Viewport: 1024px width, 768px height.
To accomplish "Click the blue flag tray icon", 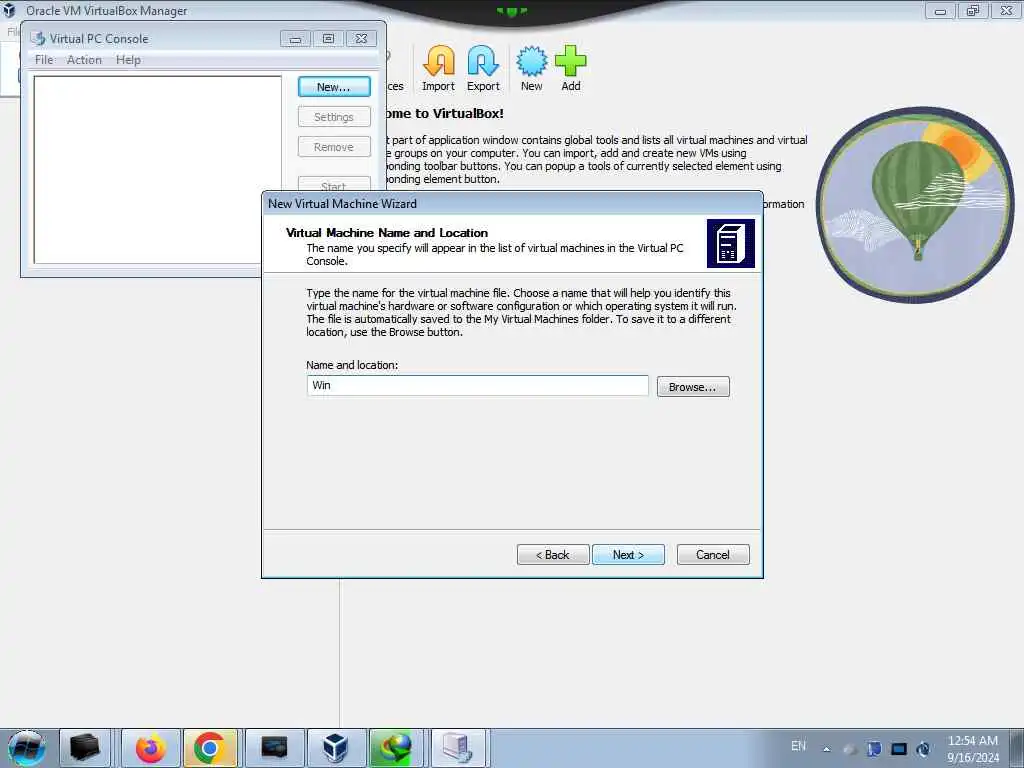I will [874, 748].
